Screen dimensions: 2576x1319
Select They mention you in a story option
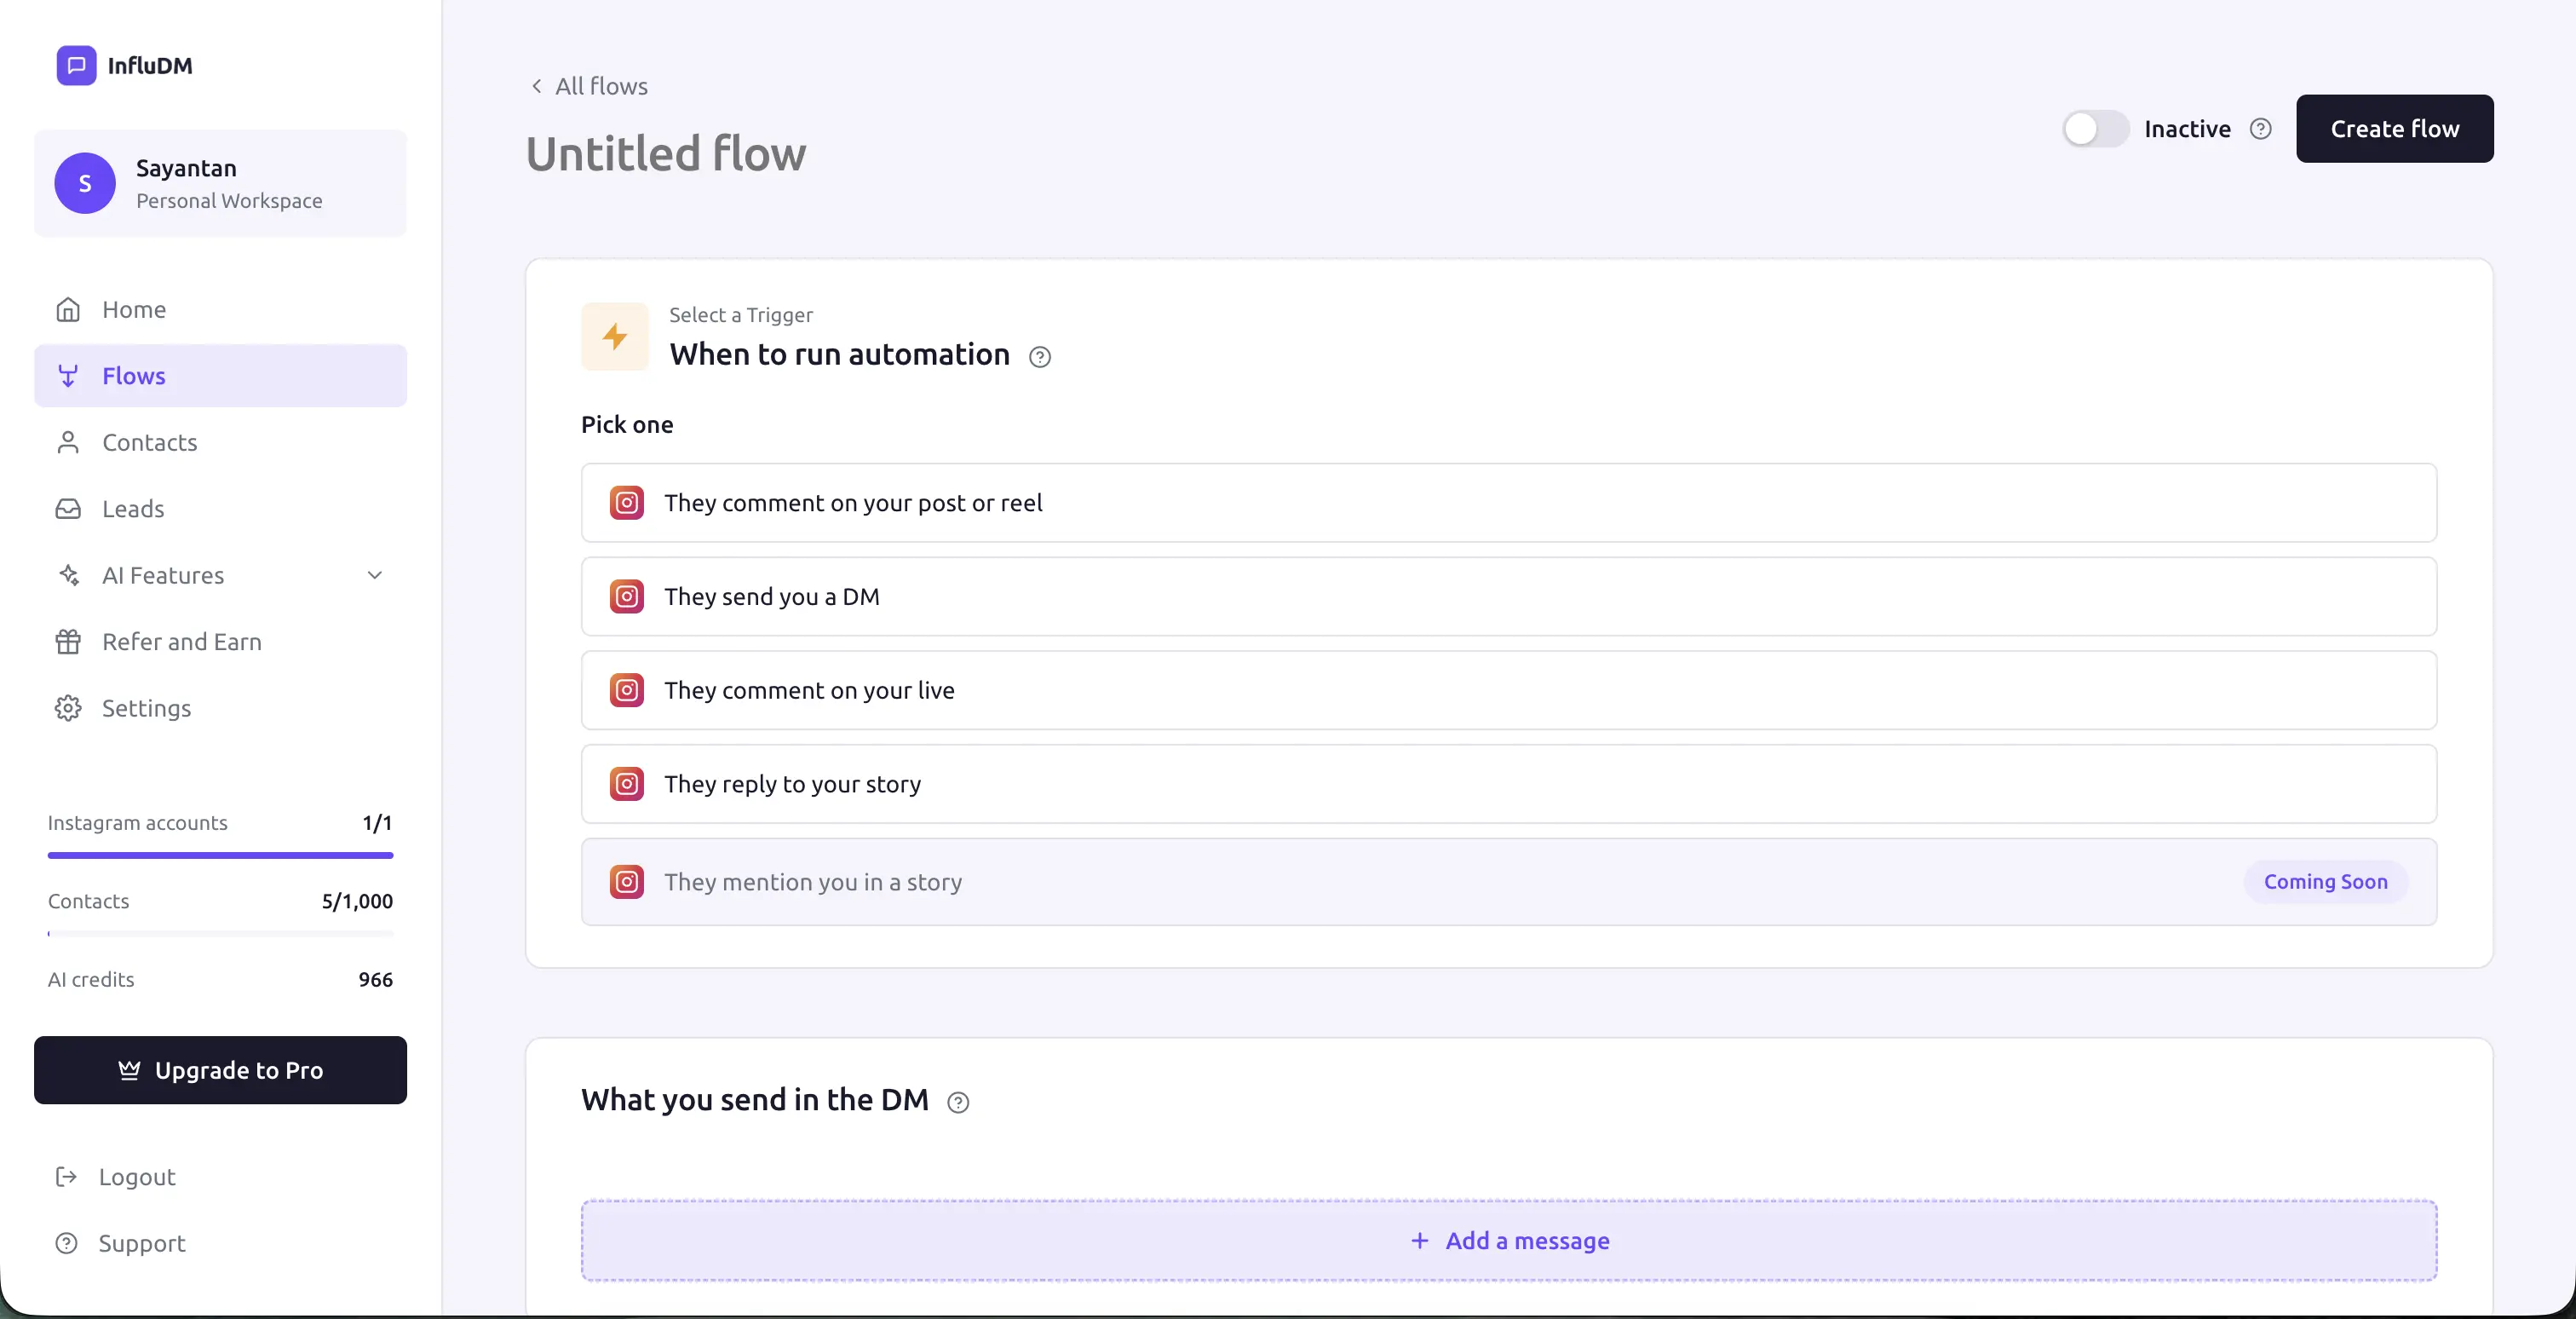[x=1509, y=882]
